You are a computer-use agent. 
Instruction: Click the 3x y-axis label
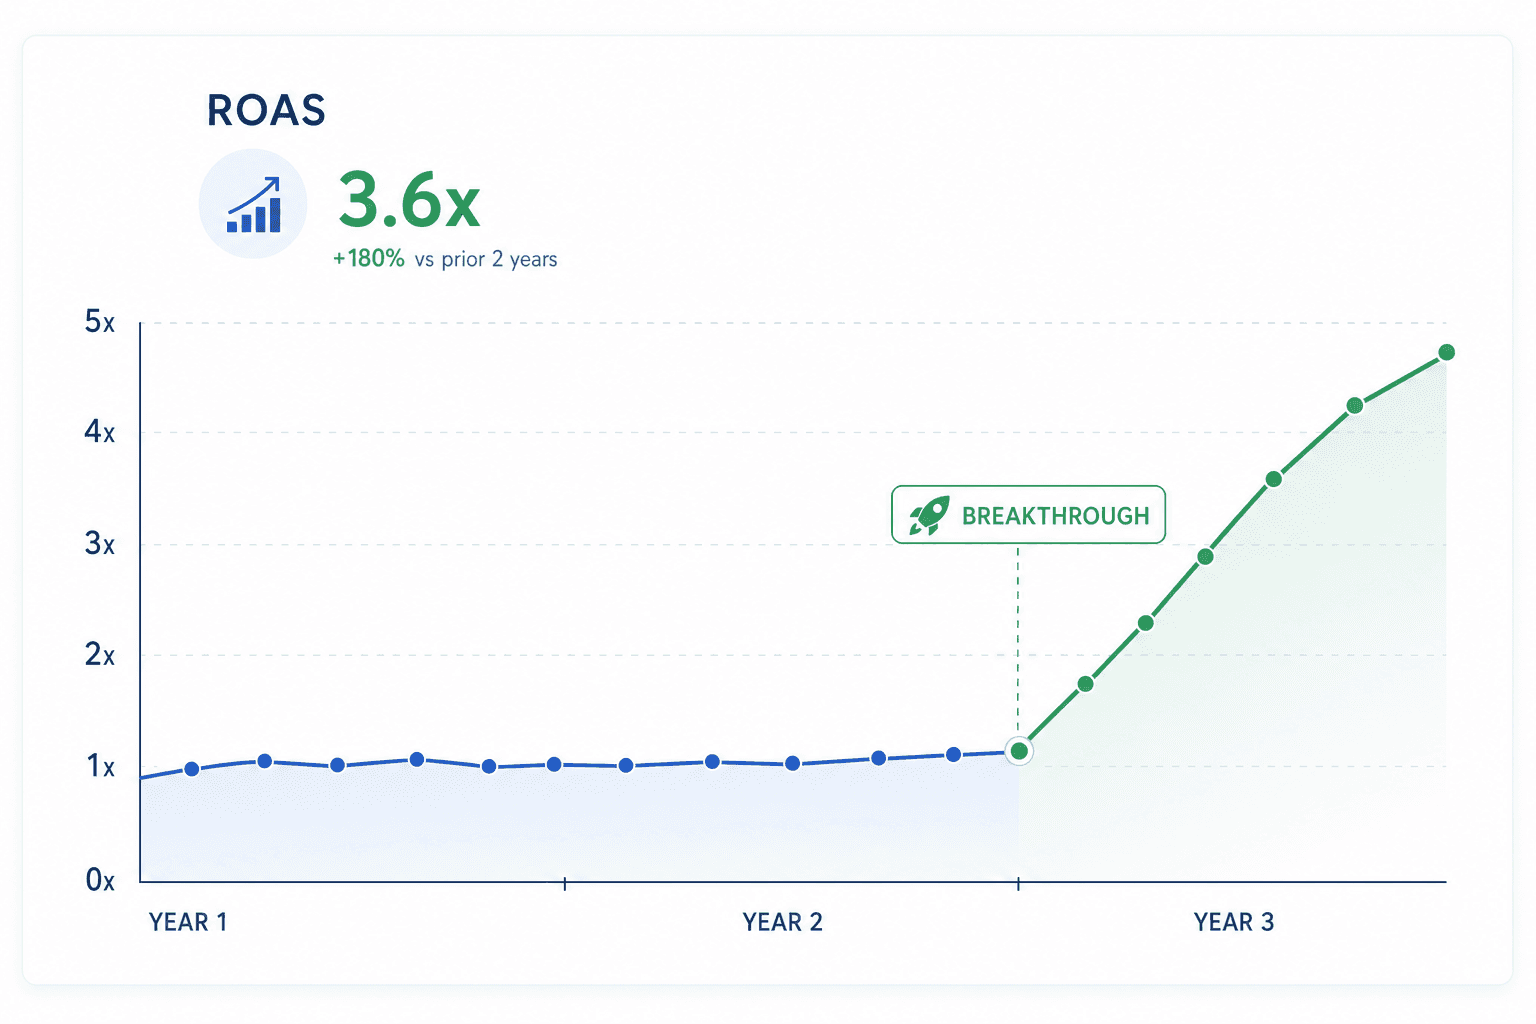tap(100, 544)
